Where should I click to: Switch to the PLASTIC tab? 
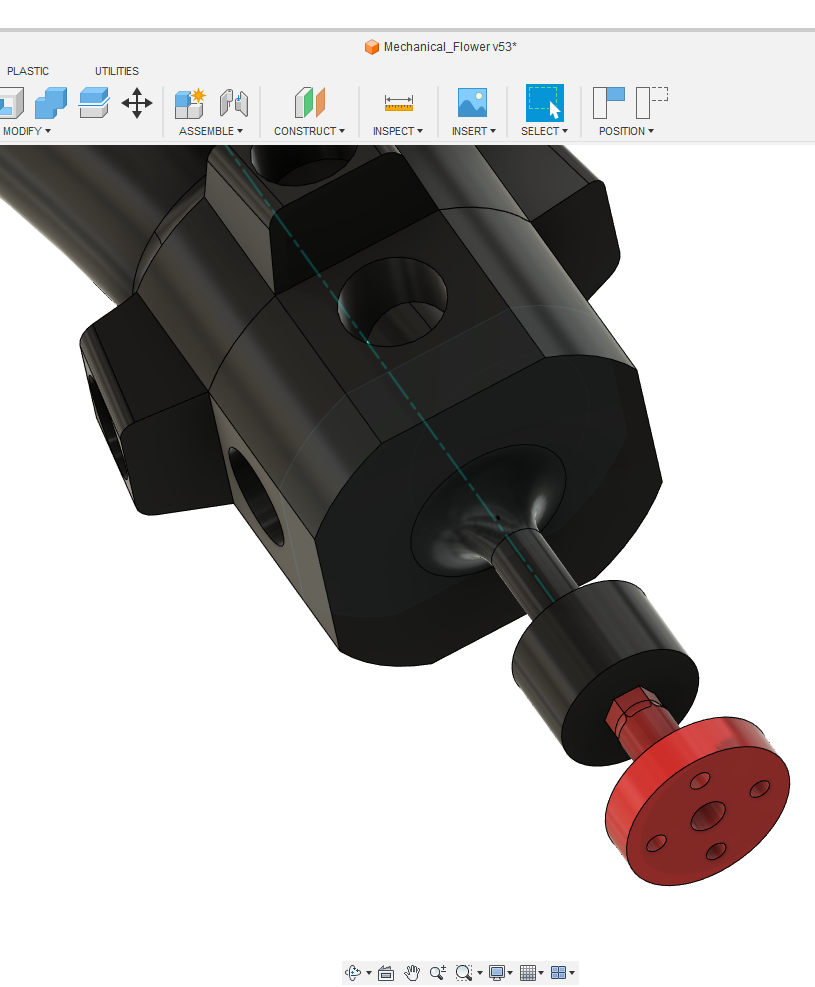[28, 71]
